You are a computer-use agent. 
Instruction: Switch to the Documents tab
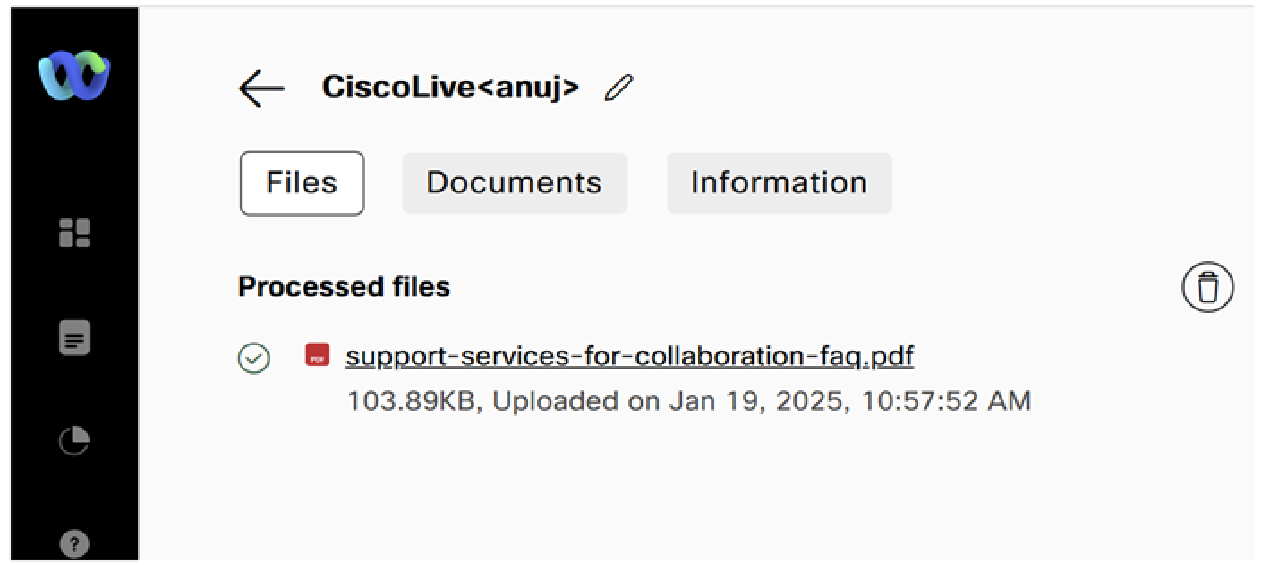coord(514,183)
